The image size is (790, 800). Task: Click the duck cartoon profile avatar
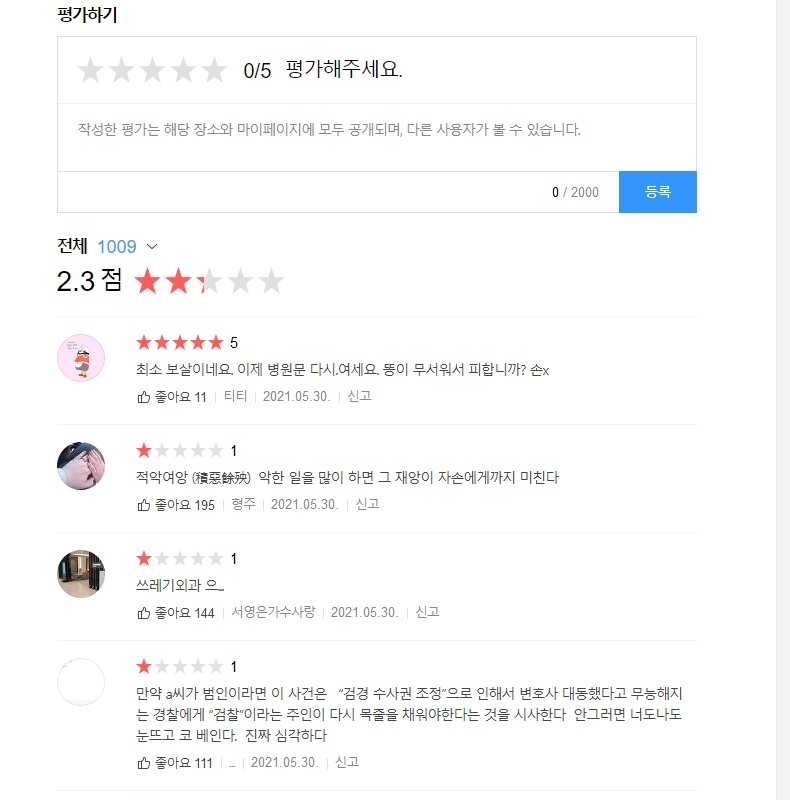coord(81,358)
